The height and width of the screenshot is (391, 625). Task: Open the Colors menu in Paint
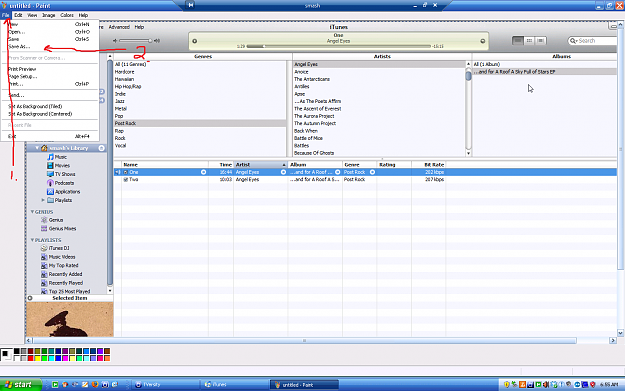point(67,15)
